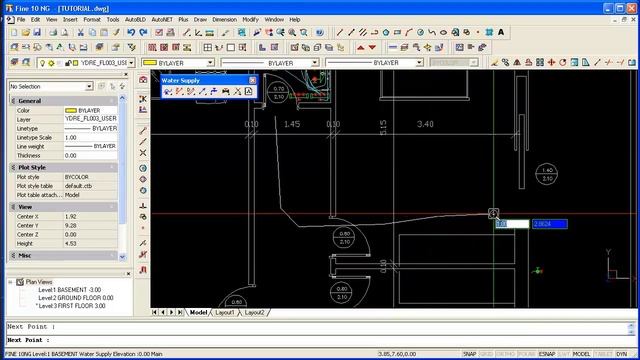Click the yellow Color BYLAYER swatch in properties
The height and width of the screenshot is (360, 640).
[x=71, y=111]
